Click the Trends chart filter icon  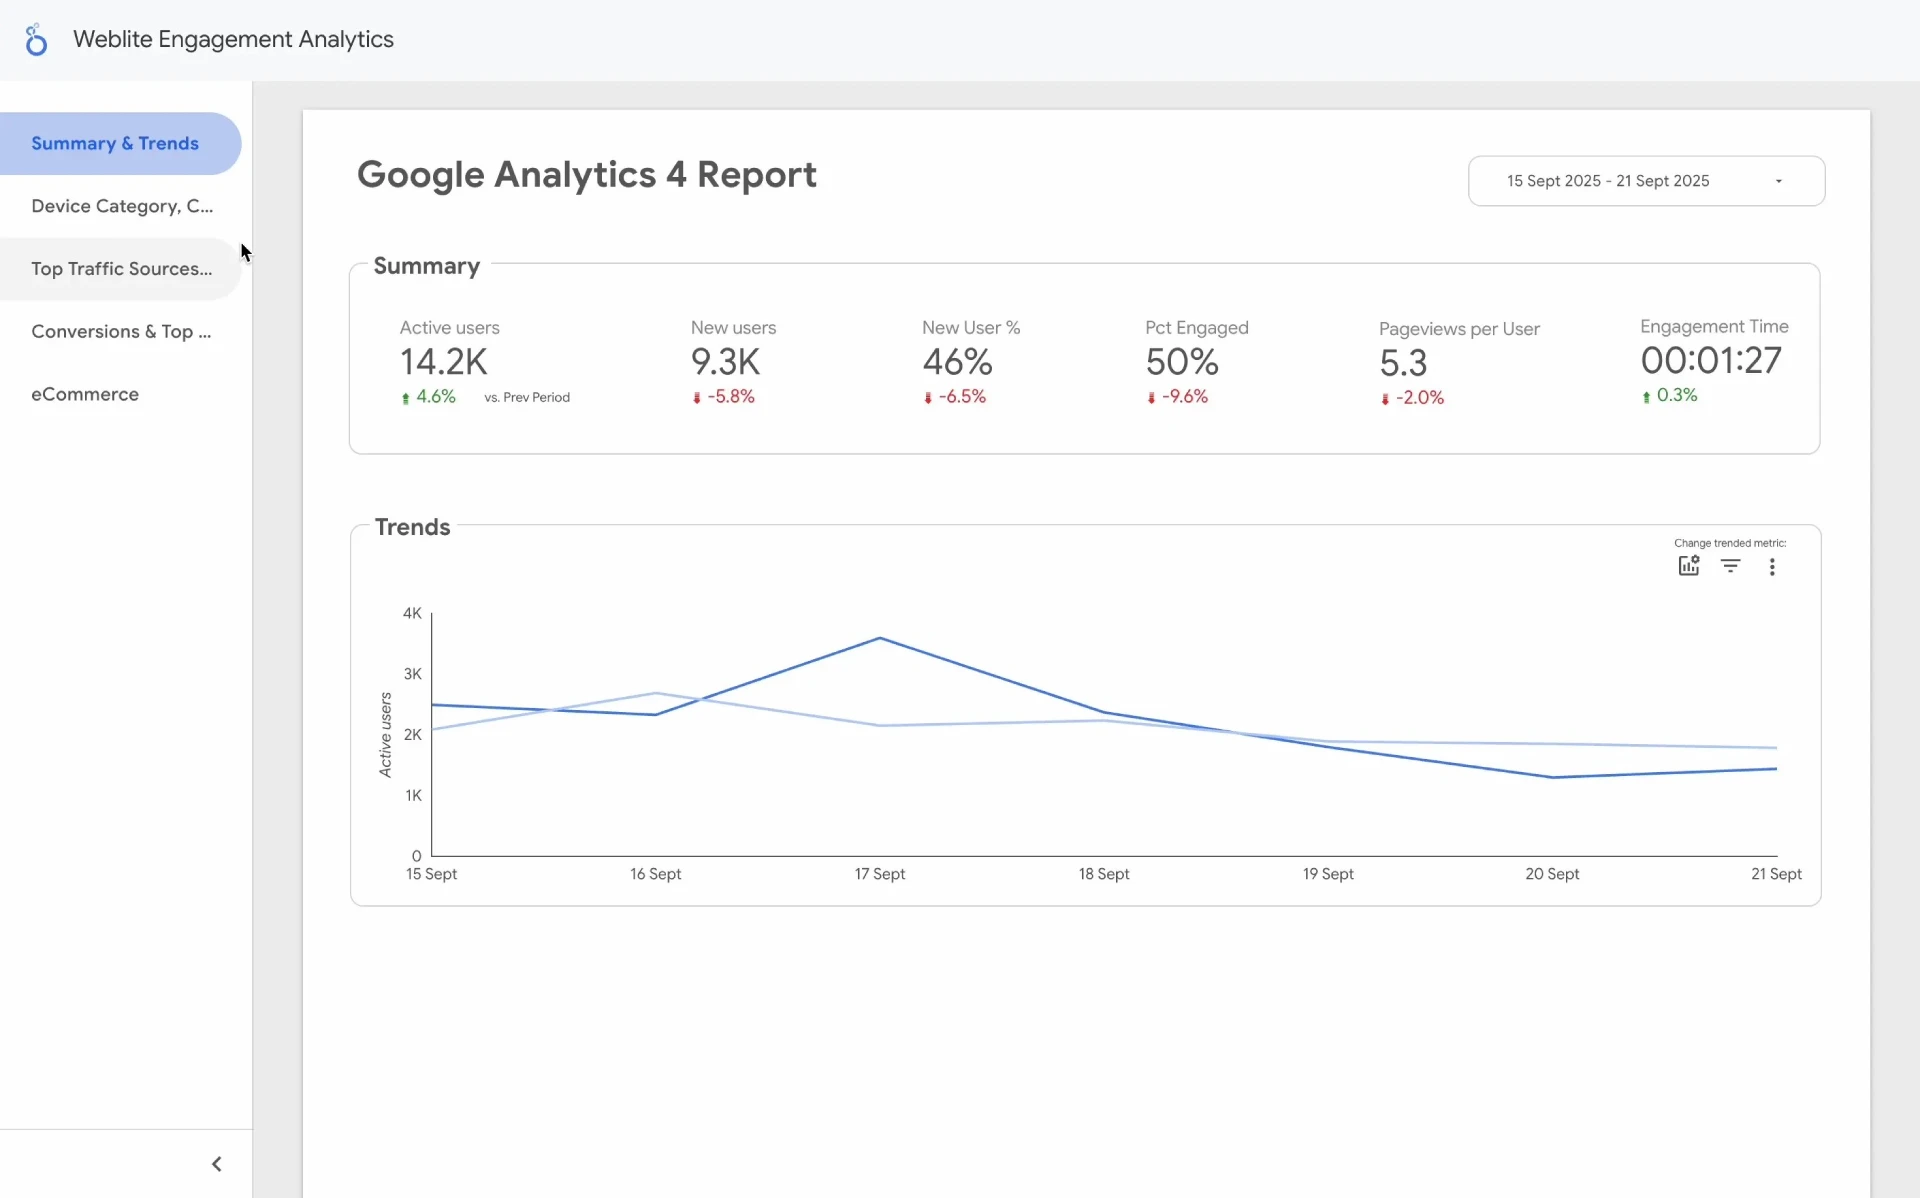click(1730, 566)
